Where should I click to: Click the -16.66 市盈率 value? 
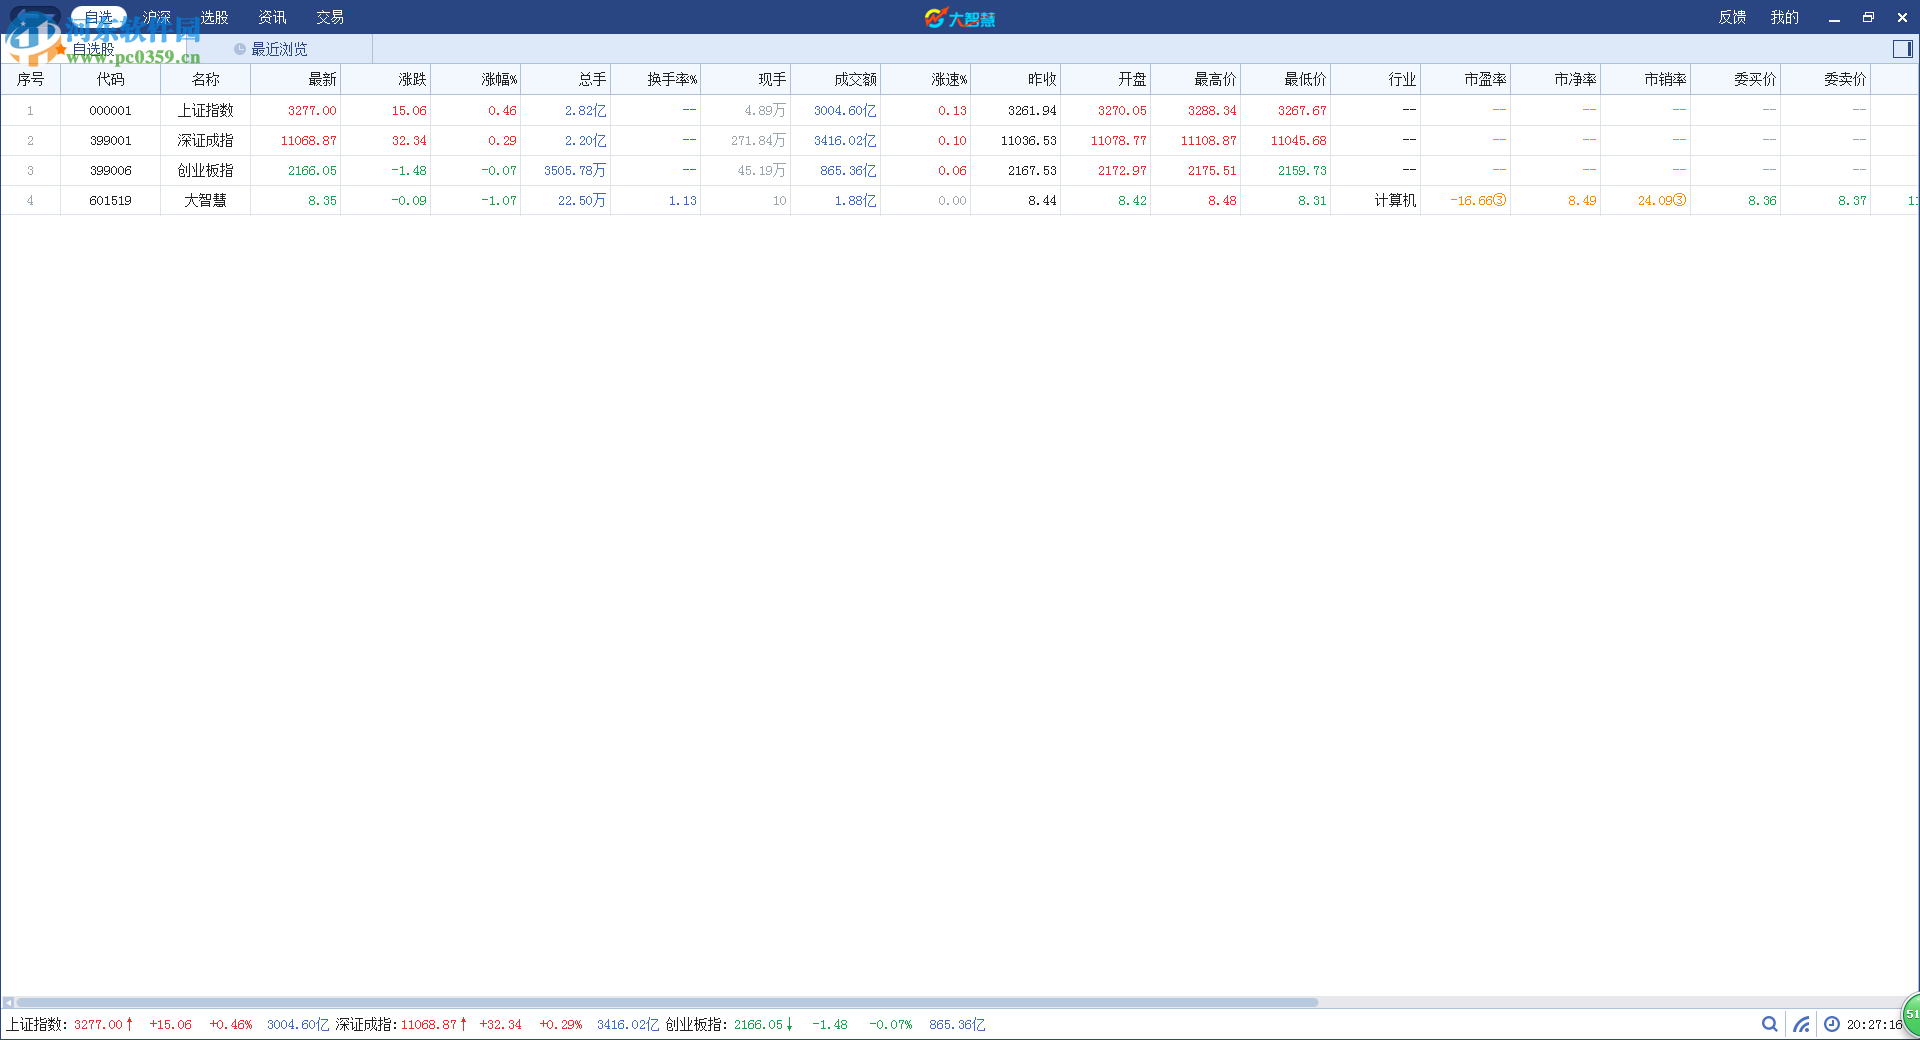coord(1478,200)
